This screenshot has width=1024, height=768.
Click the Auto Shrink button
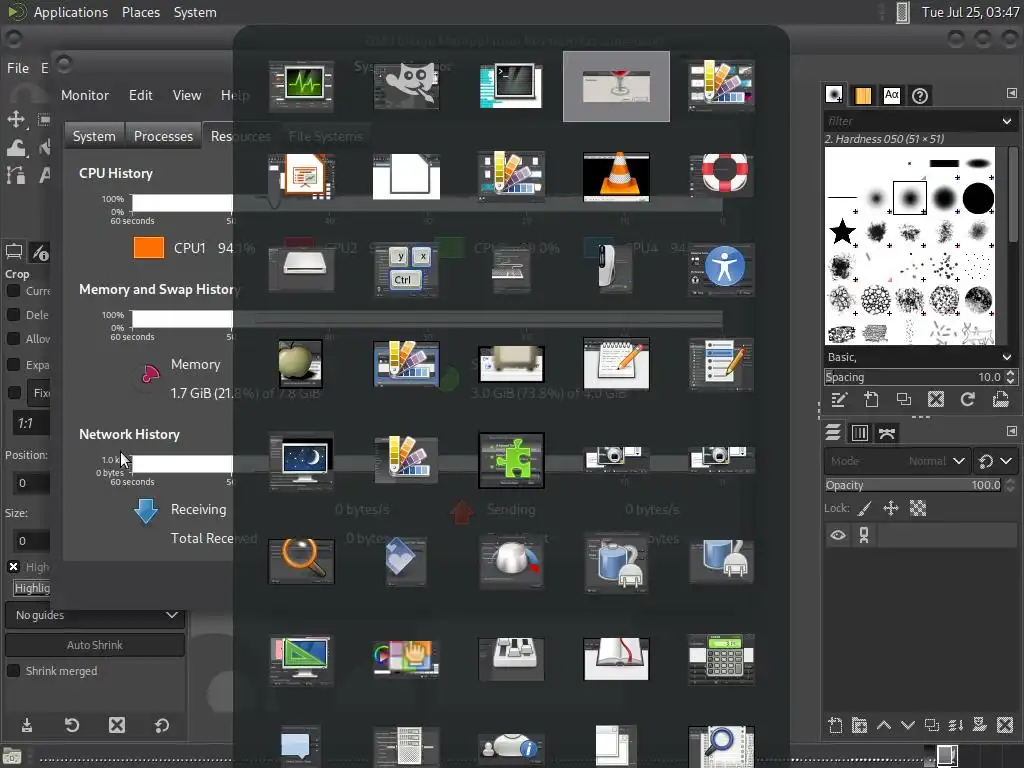click(x=95, y=645)
